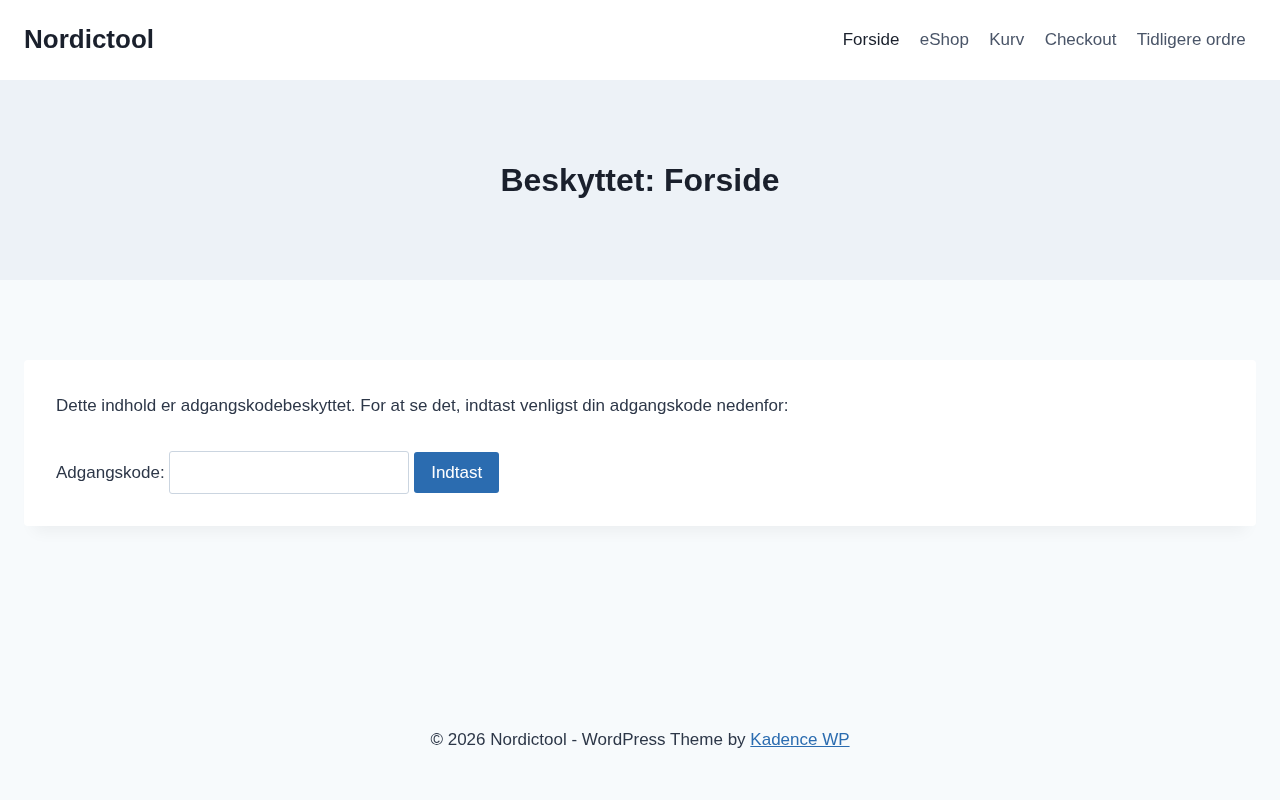
Task: Click the Nordictool site title
Action: click(89, 39)
